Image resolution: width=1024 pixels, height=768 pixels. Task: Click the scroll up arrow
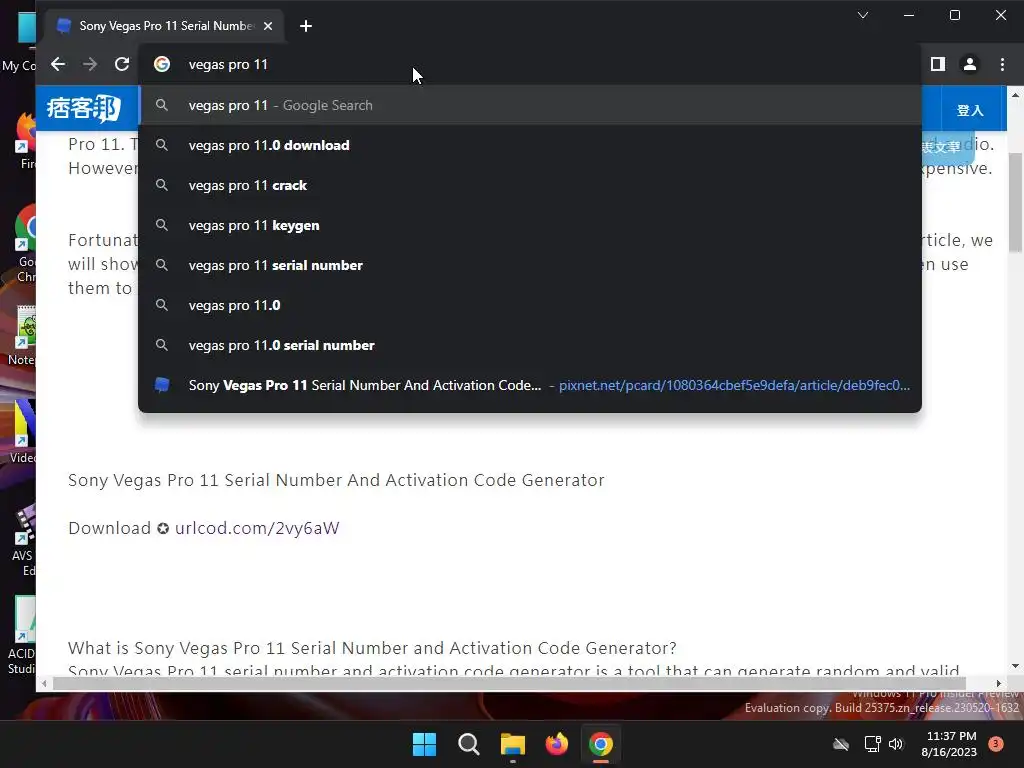1015,95
